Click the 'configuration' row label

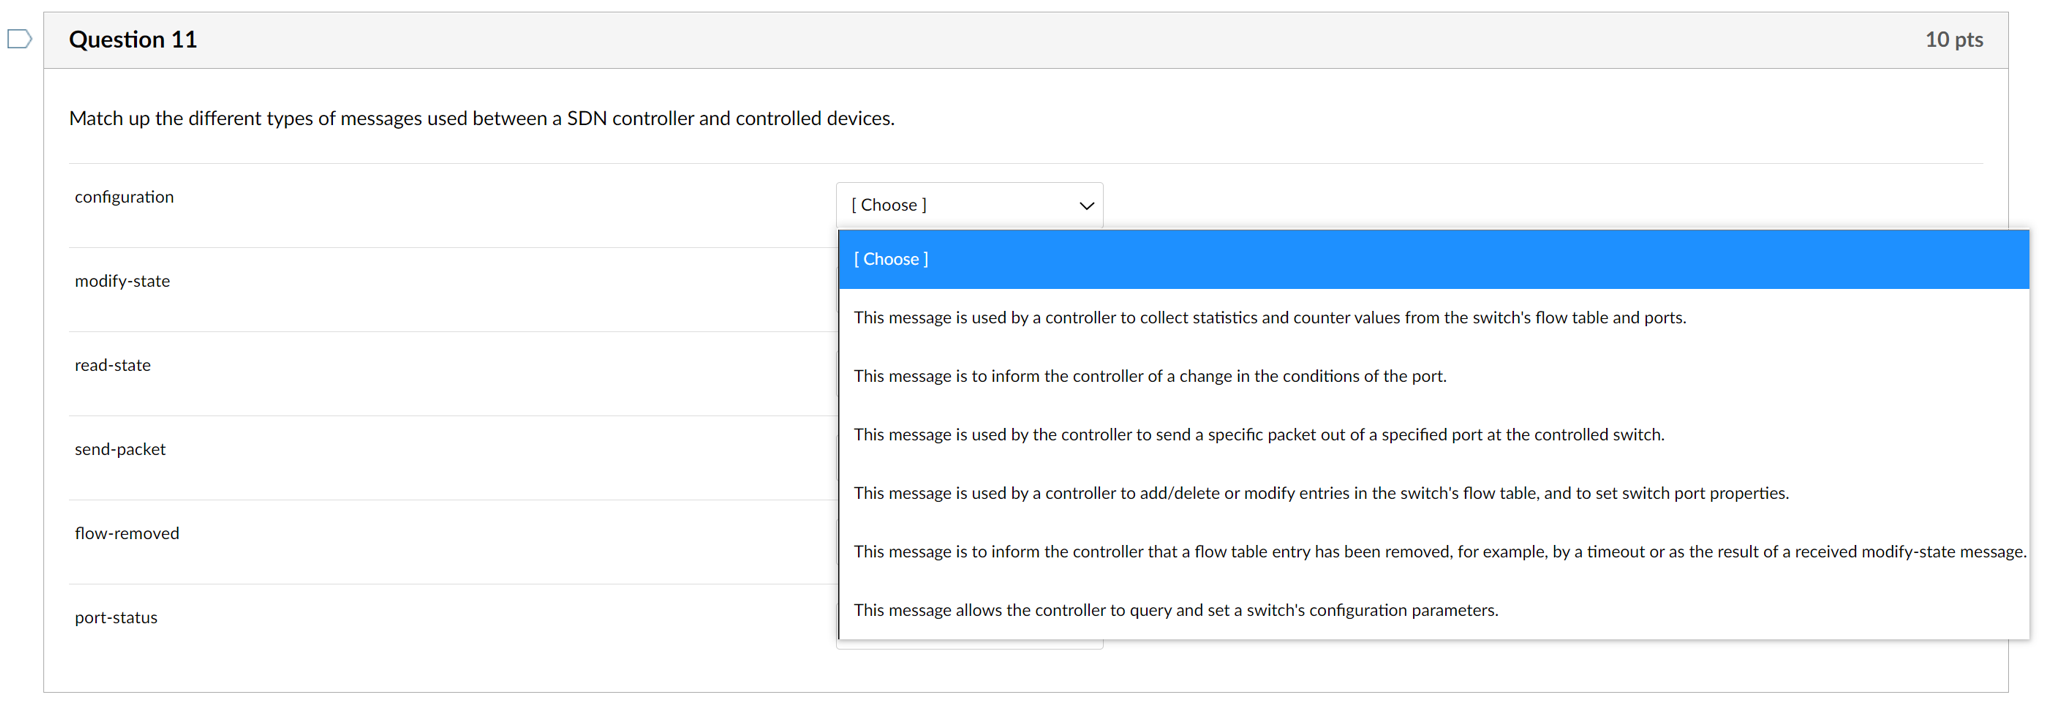pyautogui.click(x=124, y=197)
